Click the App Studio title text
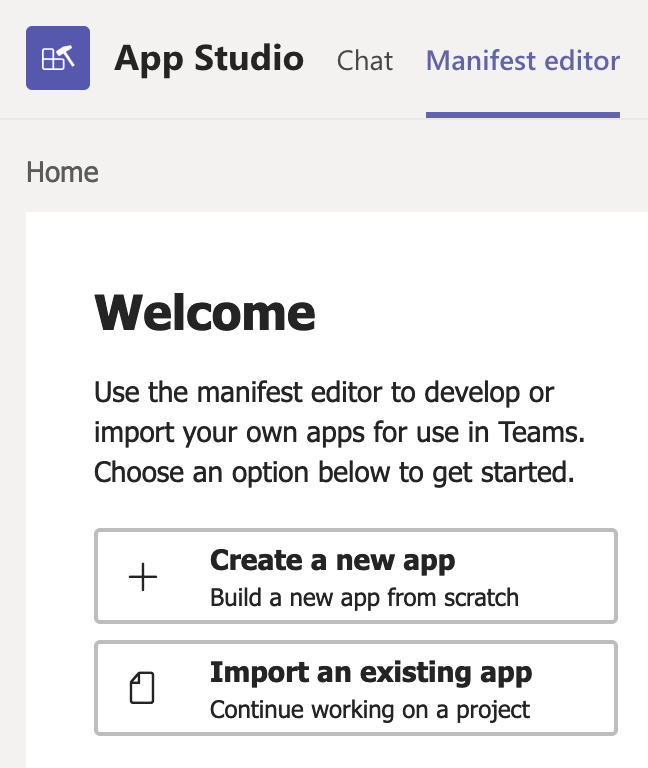The height and width of the screenshot is (768, 648). pyautogui.click(x=209, y=59)
